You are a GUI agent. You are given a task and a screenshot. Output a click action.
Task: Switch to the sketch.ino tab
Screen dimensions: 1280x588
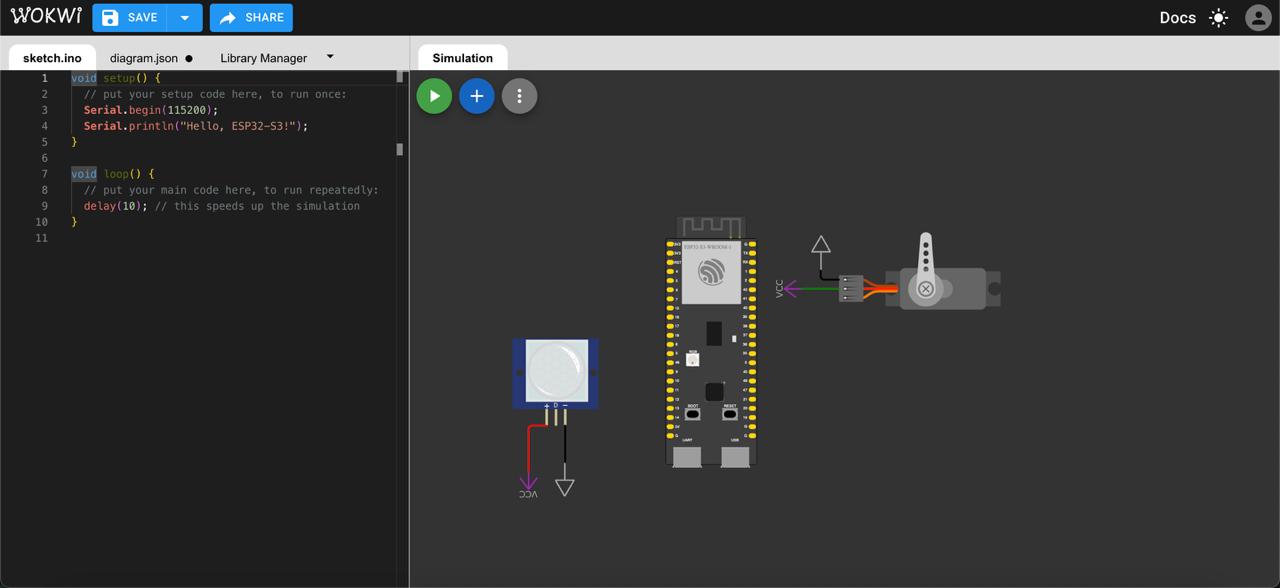point(52,58)
